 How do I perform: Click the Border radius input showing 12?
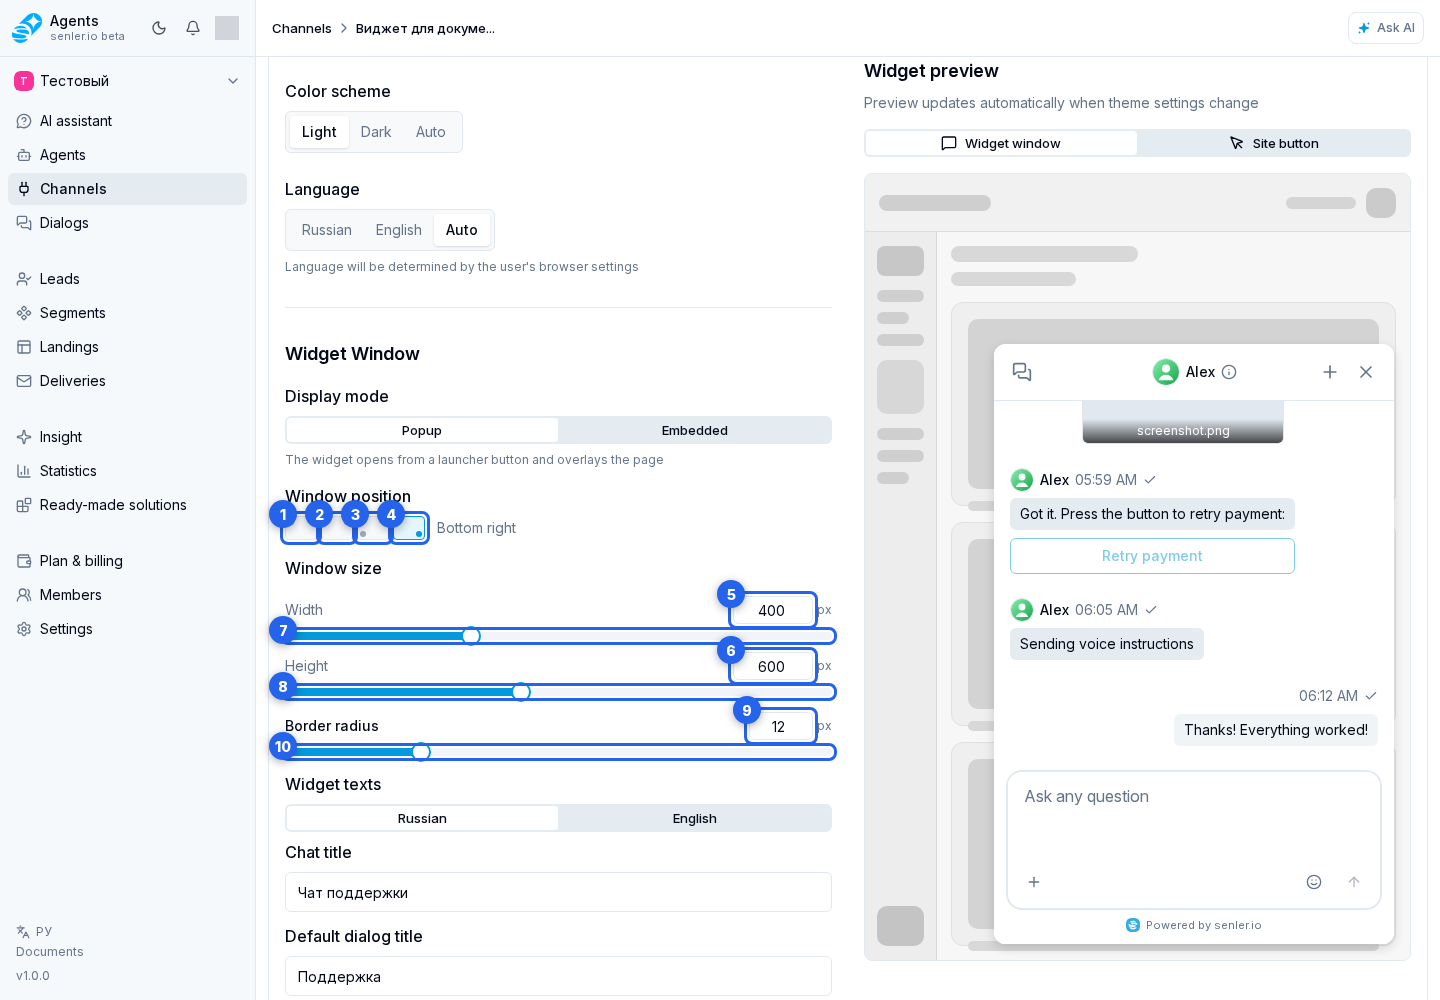[780, 726]
